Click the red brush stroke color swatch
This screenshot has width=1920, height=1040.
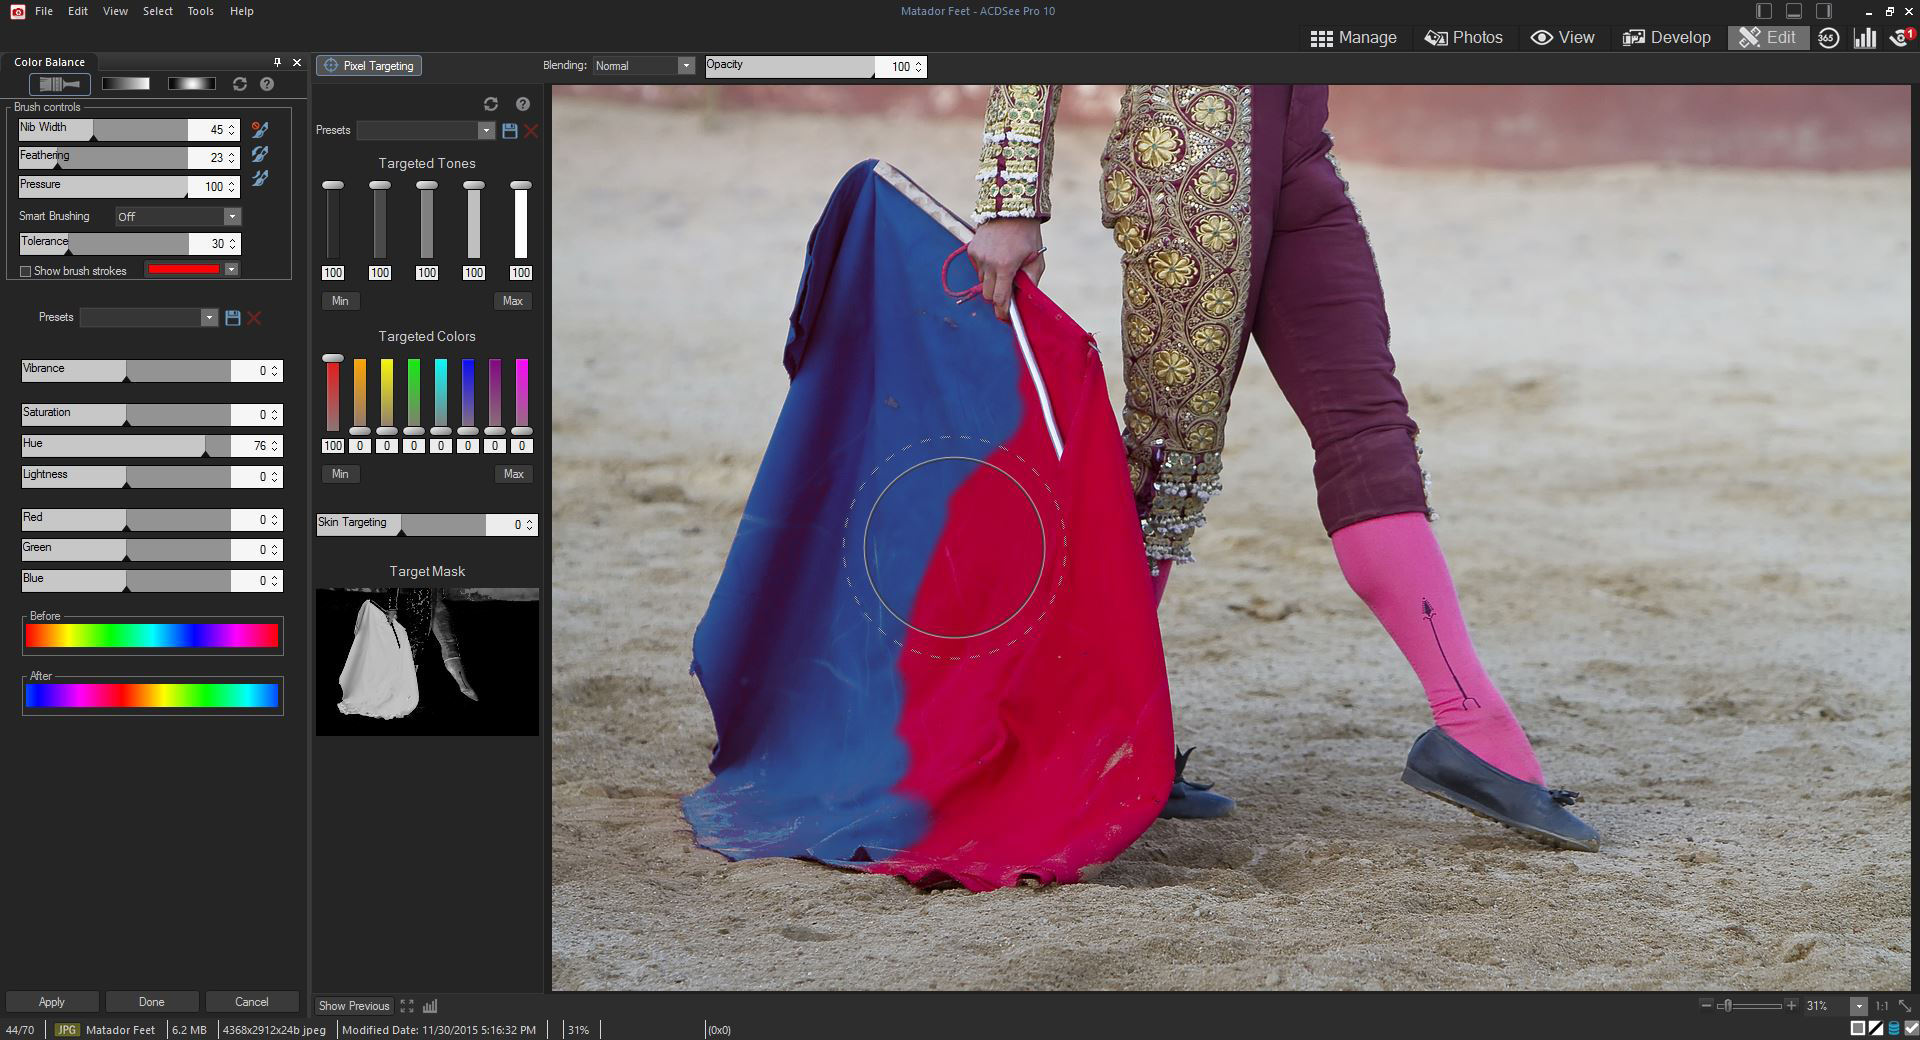(x=184, y=269)
